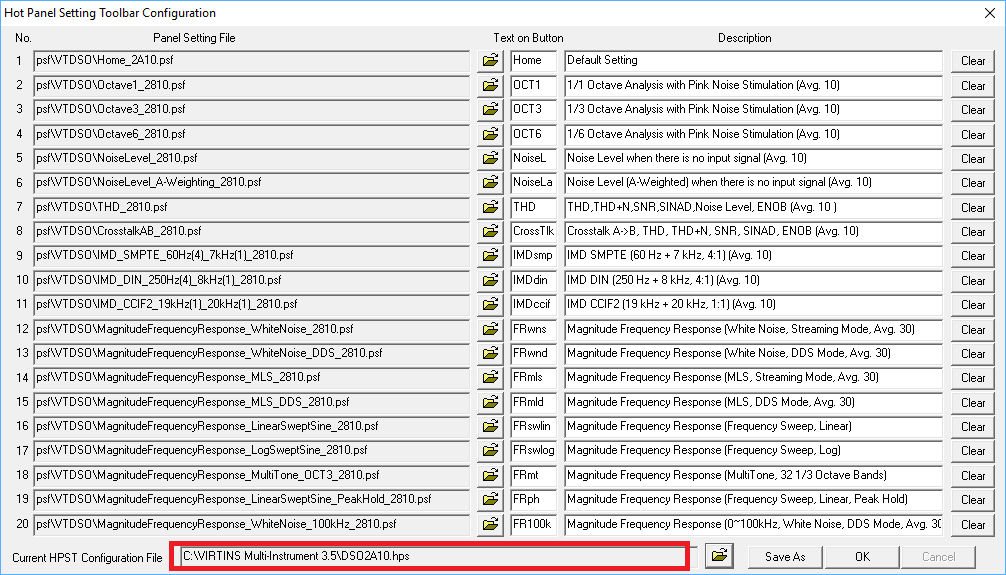Confirm the configuration with OK
This screenshot has height=575, width=1006.
[861, 556]
